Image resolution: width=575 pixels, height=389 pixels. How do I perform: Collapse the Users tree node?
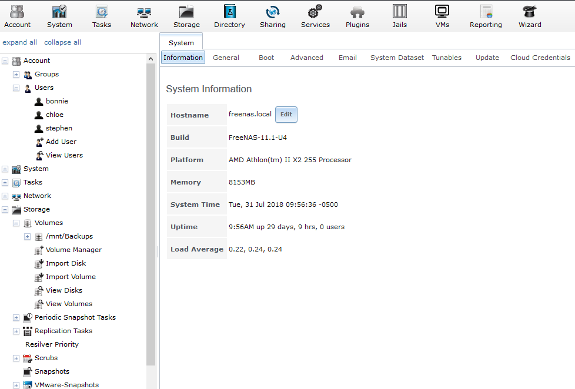tap(16, 88)
